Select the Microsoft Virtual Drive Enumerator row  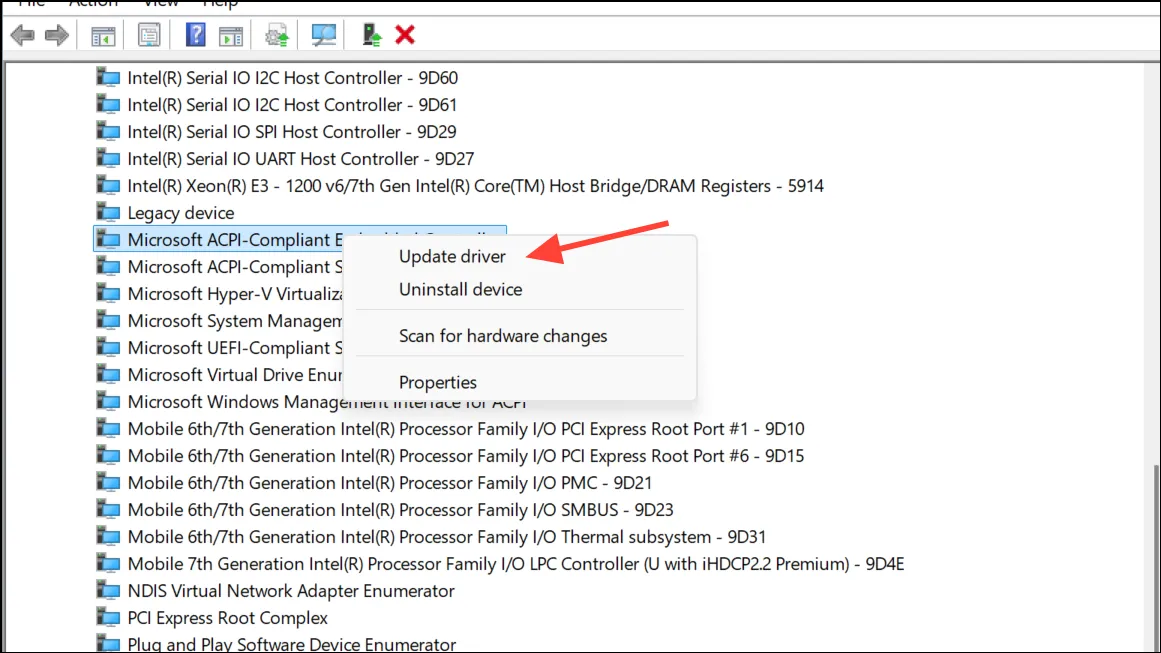pos(235,375)
